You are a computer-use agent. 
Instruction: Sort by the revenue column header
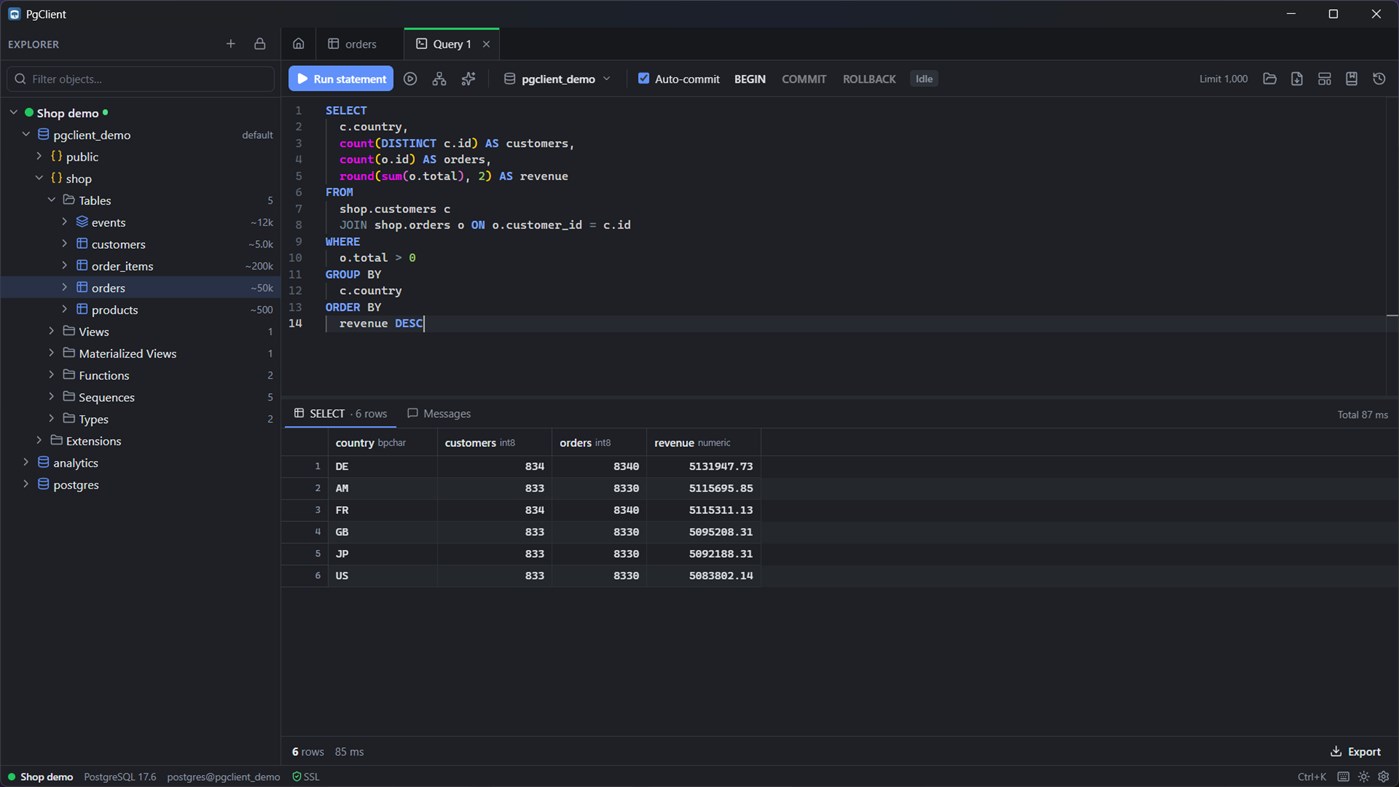point(703,443)
